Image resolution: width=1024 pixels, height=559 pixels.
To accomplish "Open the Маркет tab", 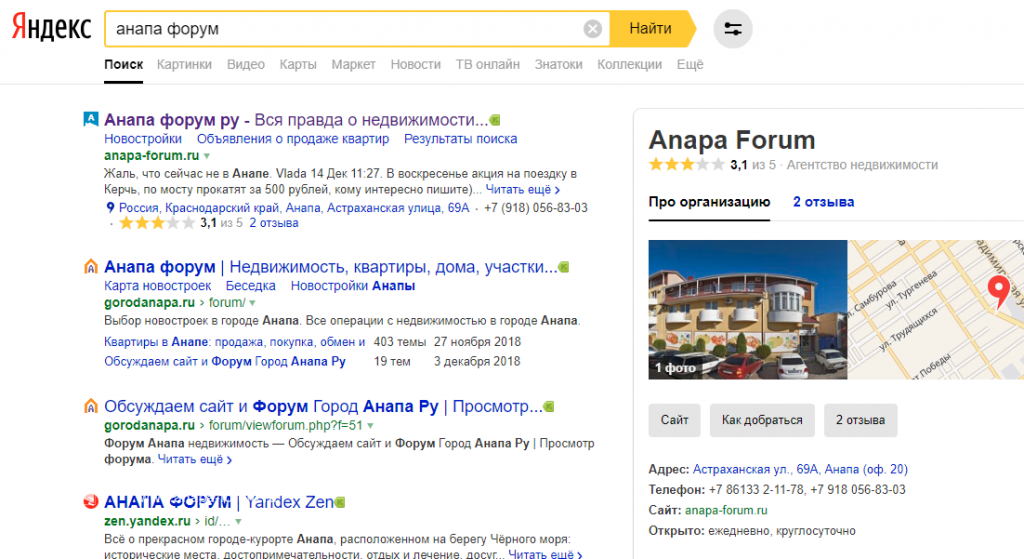I will (353, 65).
